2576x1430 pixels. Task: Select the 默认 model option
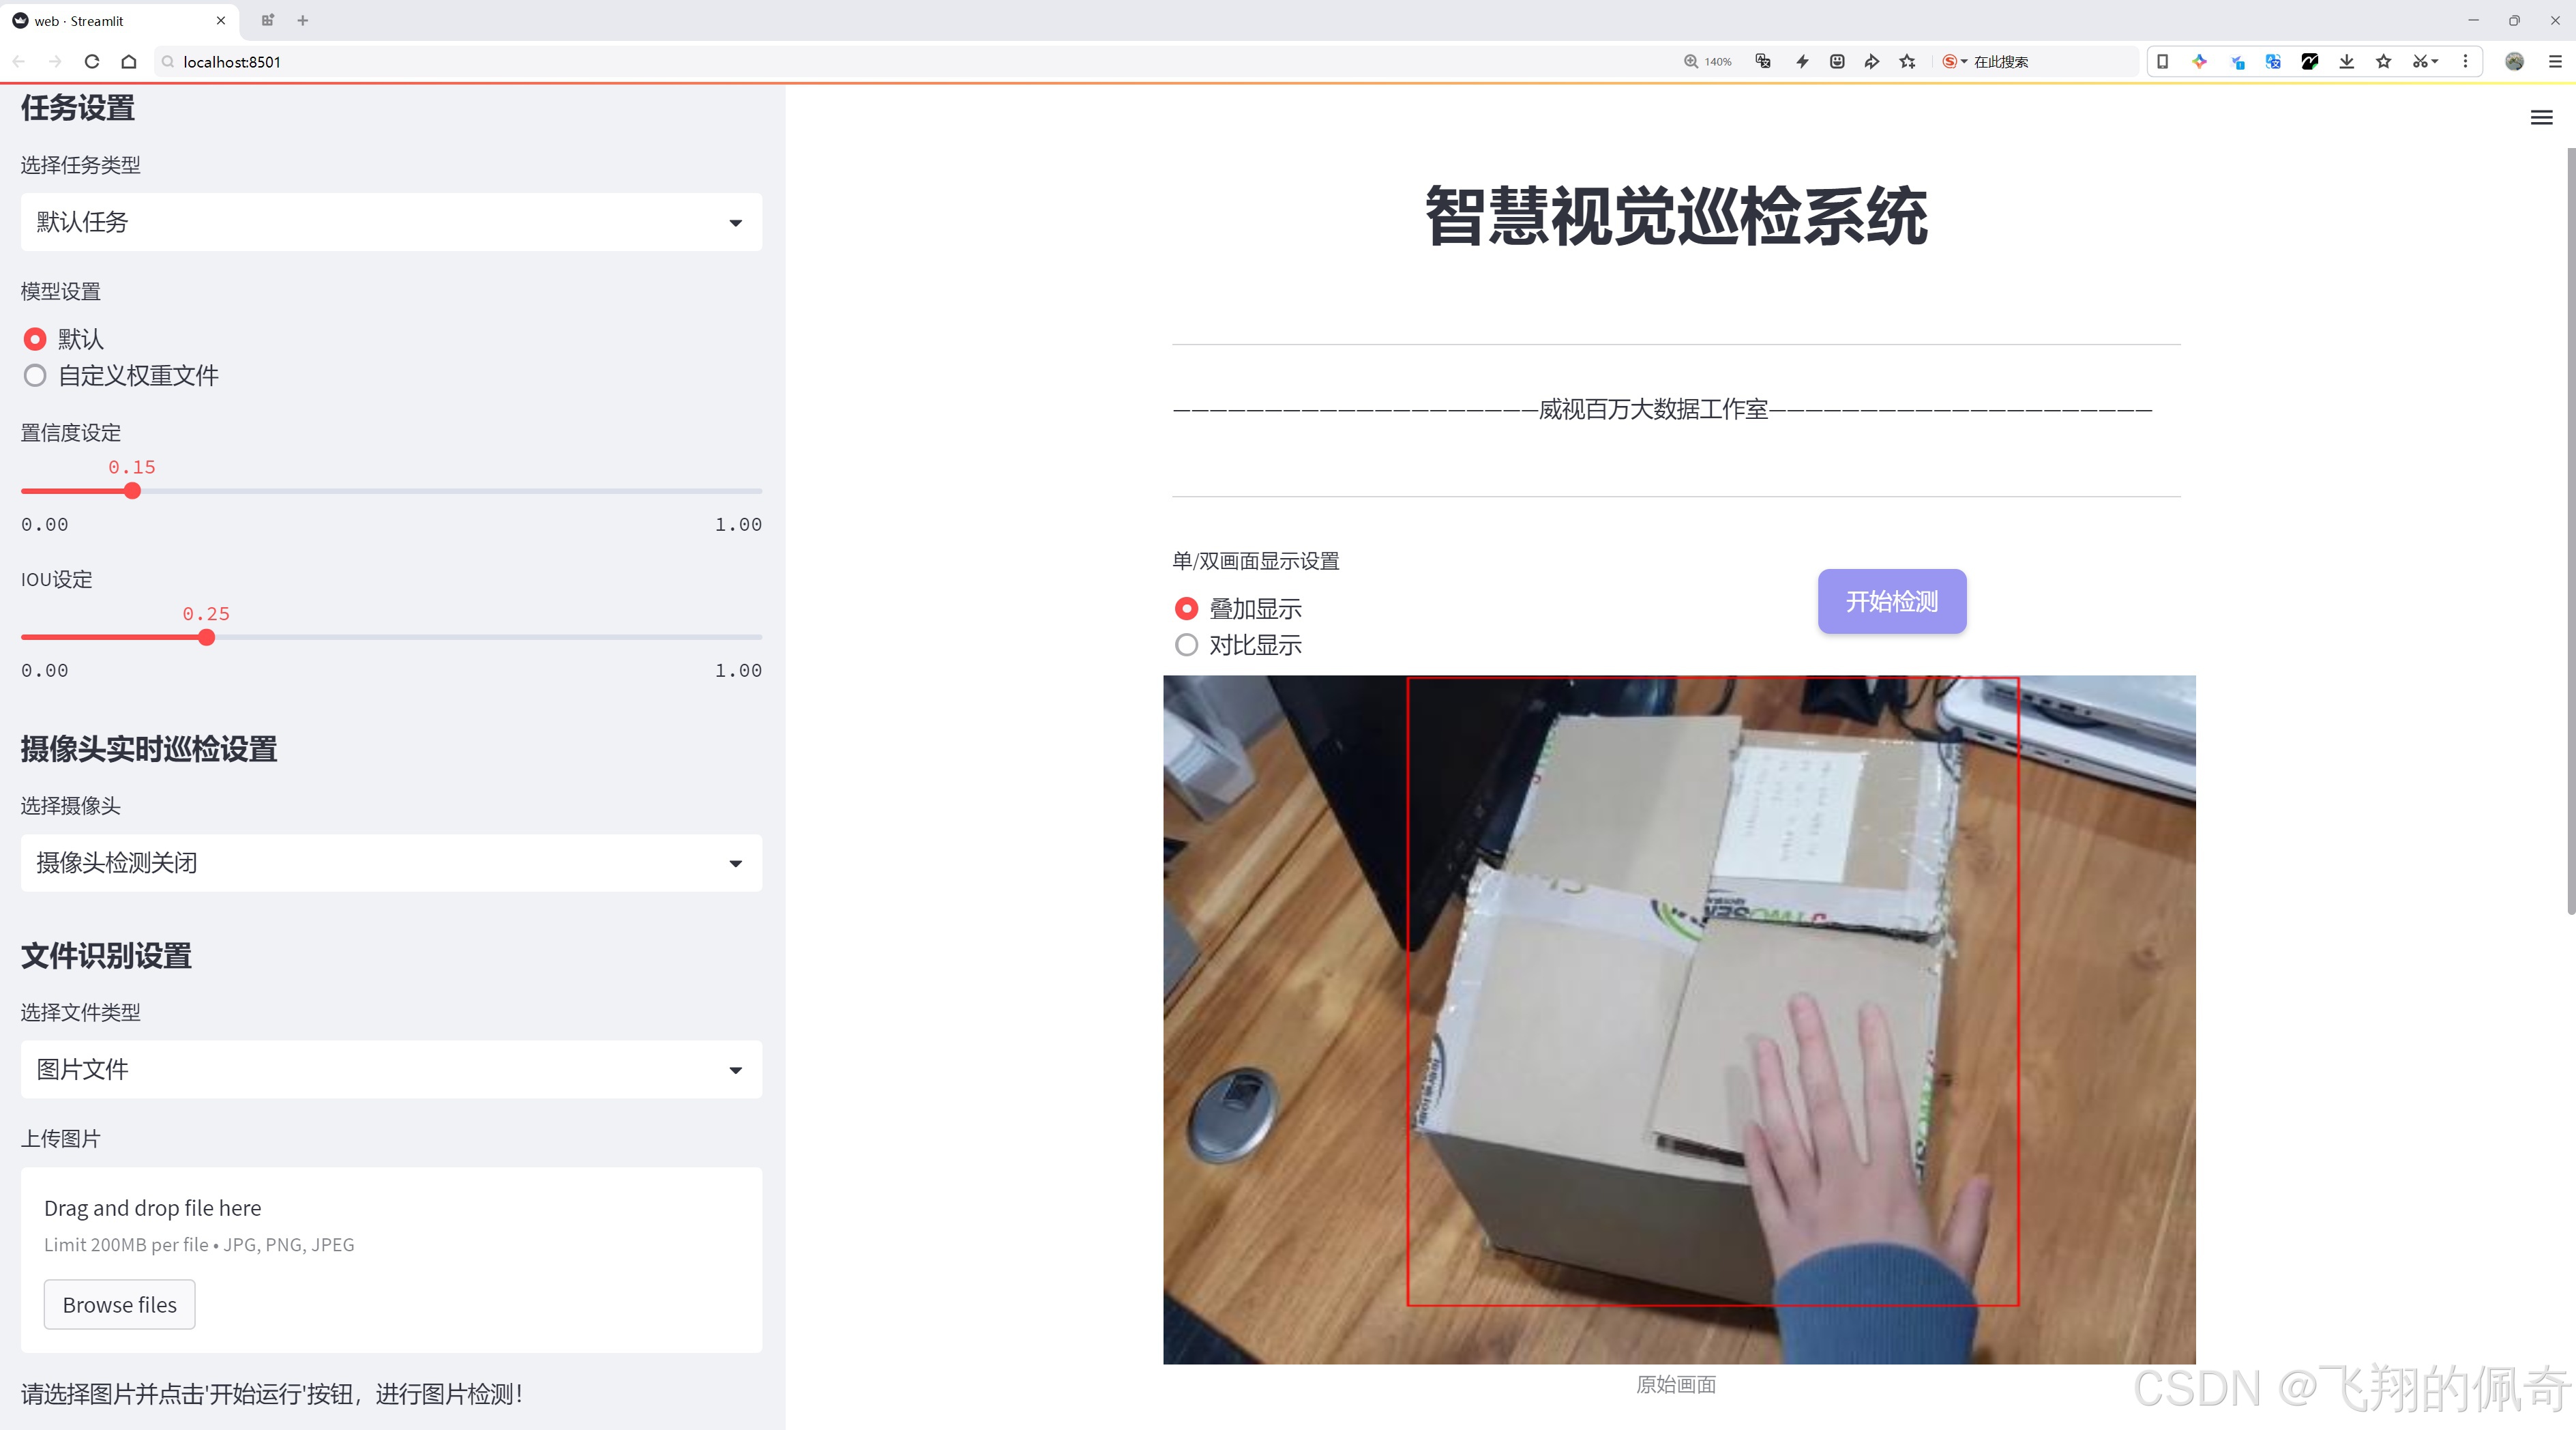click(35, 338)
